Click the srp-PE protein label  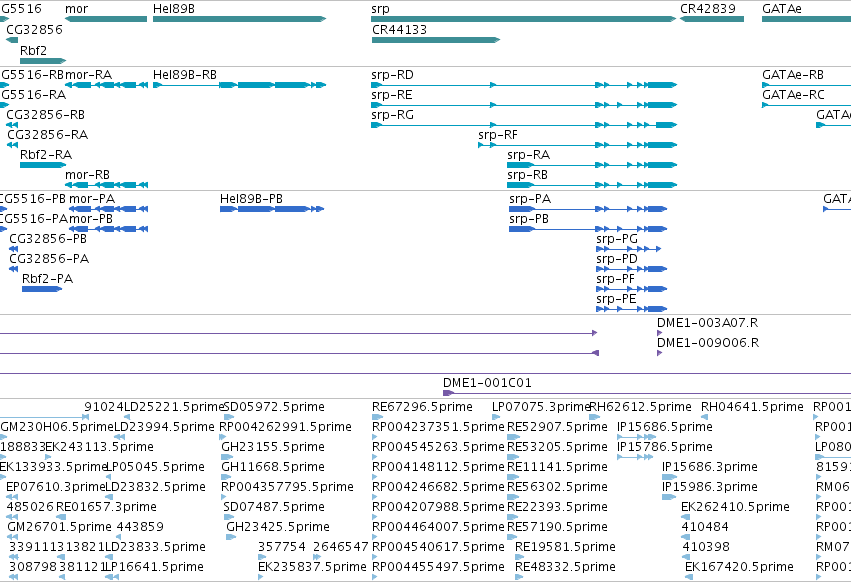pyautogui.click(x=616, y=300)
